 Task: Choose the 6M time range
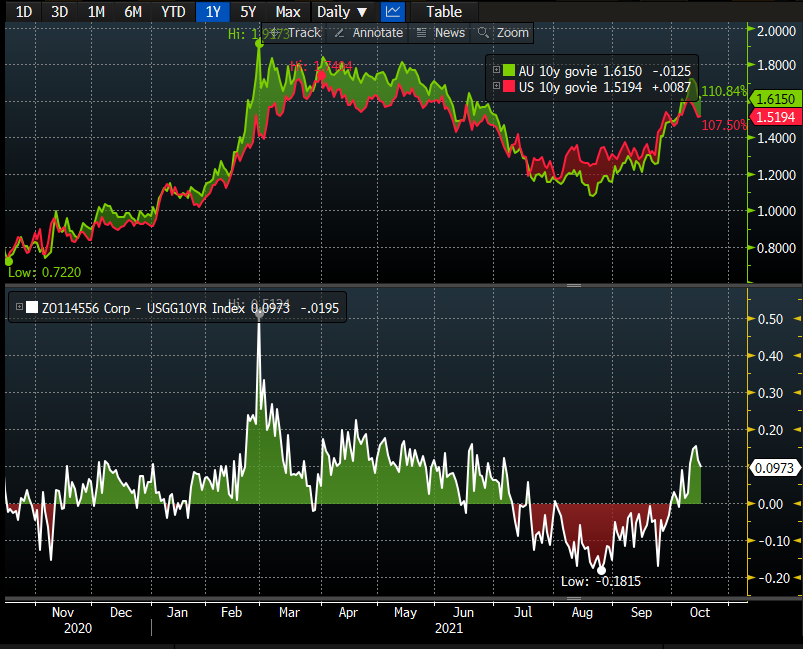[x=132, y=12]
